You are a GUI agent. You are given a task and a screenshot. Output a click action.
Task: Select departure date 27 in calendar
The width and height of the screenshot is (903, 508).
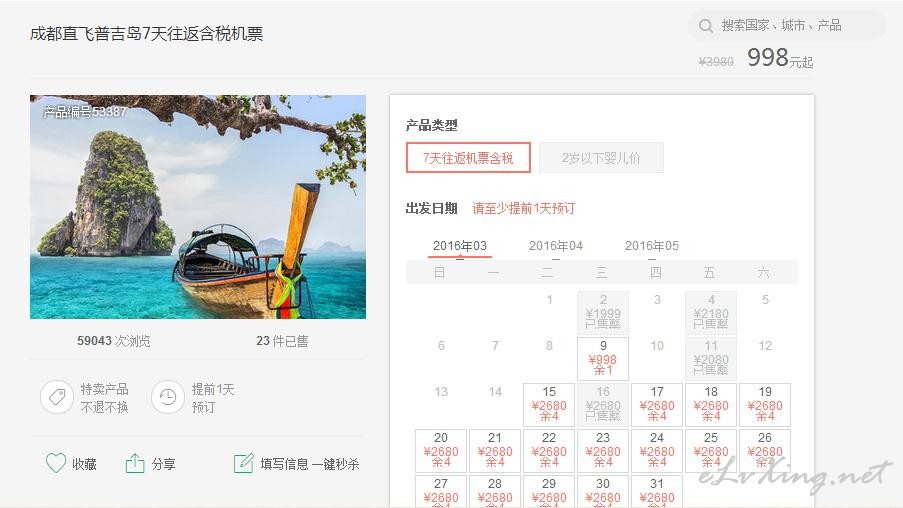point(441,492)
